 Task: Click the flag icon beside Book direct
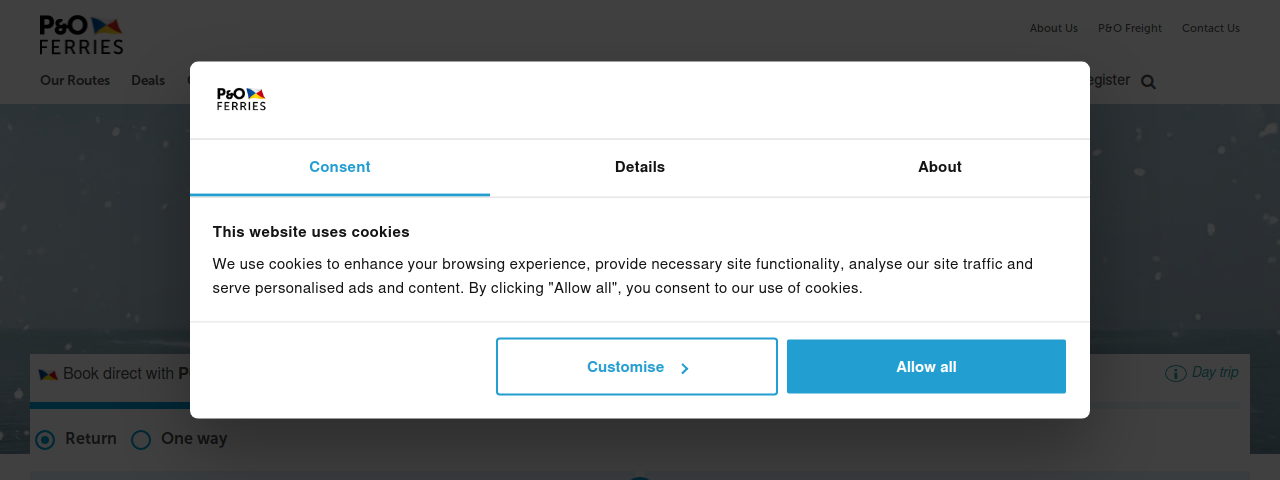pos(48,374)
